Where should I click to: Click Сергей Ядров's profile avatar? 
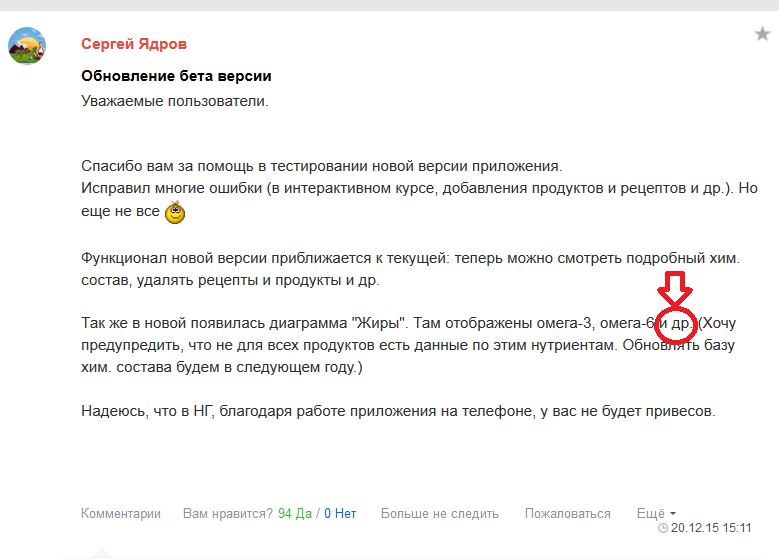pos(27,46)
